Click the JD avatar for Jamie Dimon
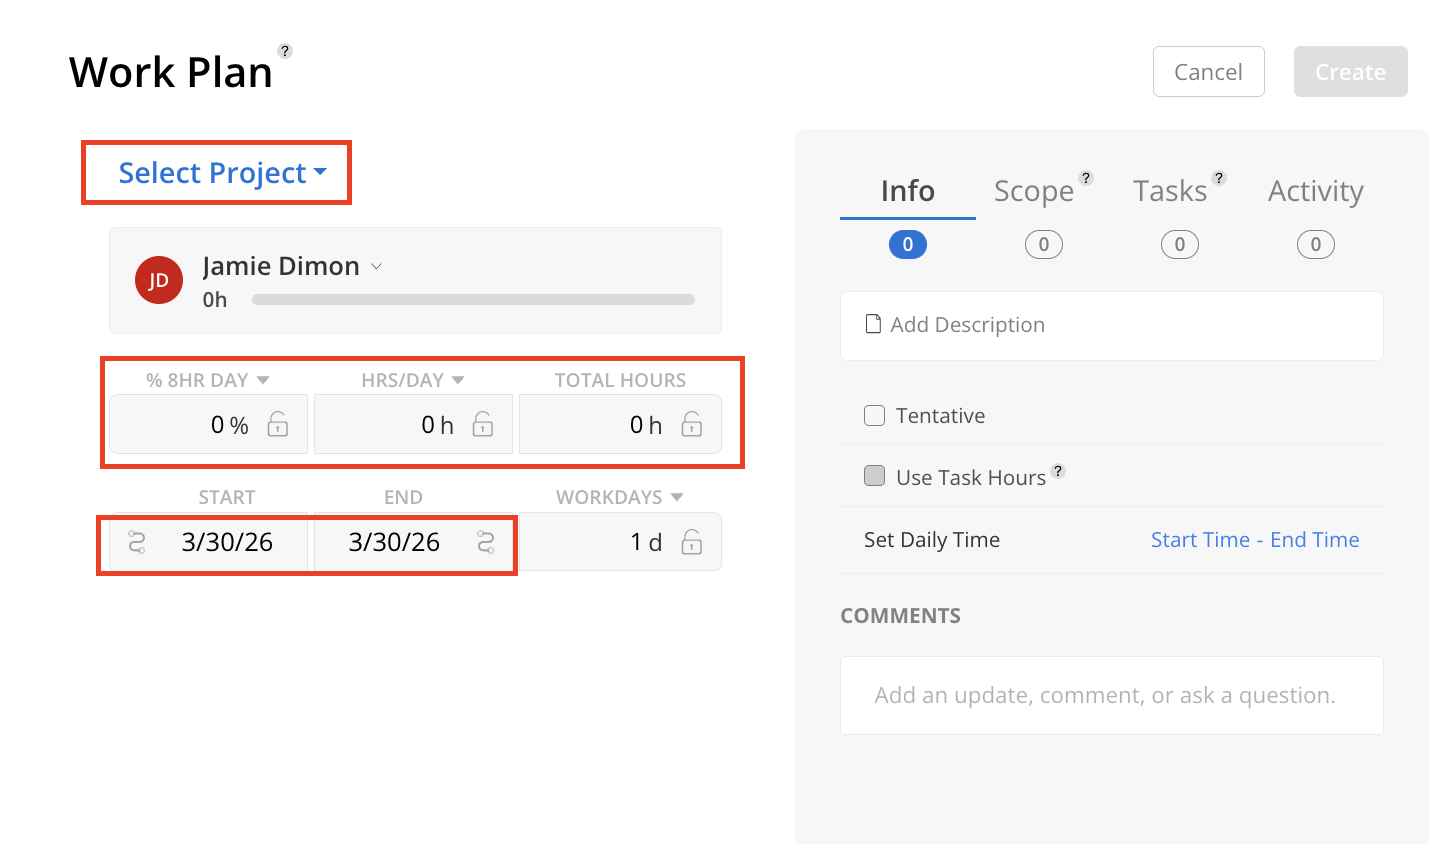The height and width of the screenshot is (844, 1456). point(159,281)
